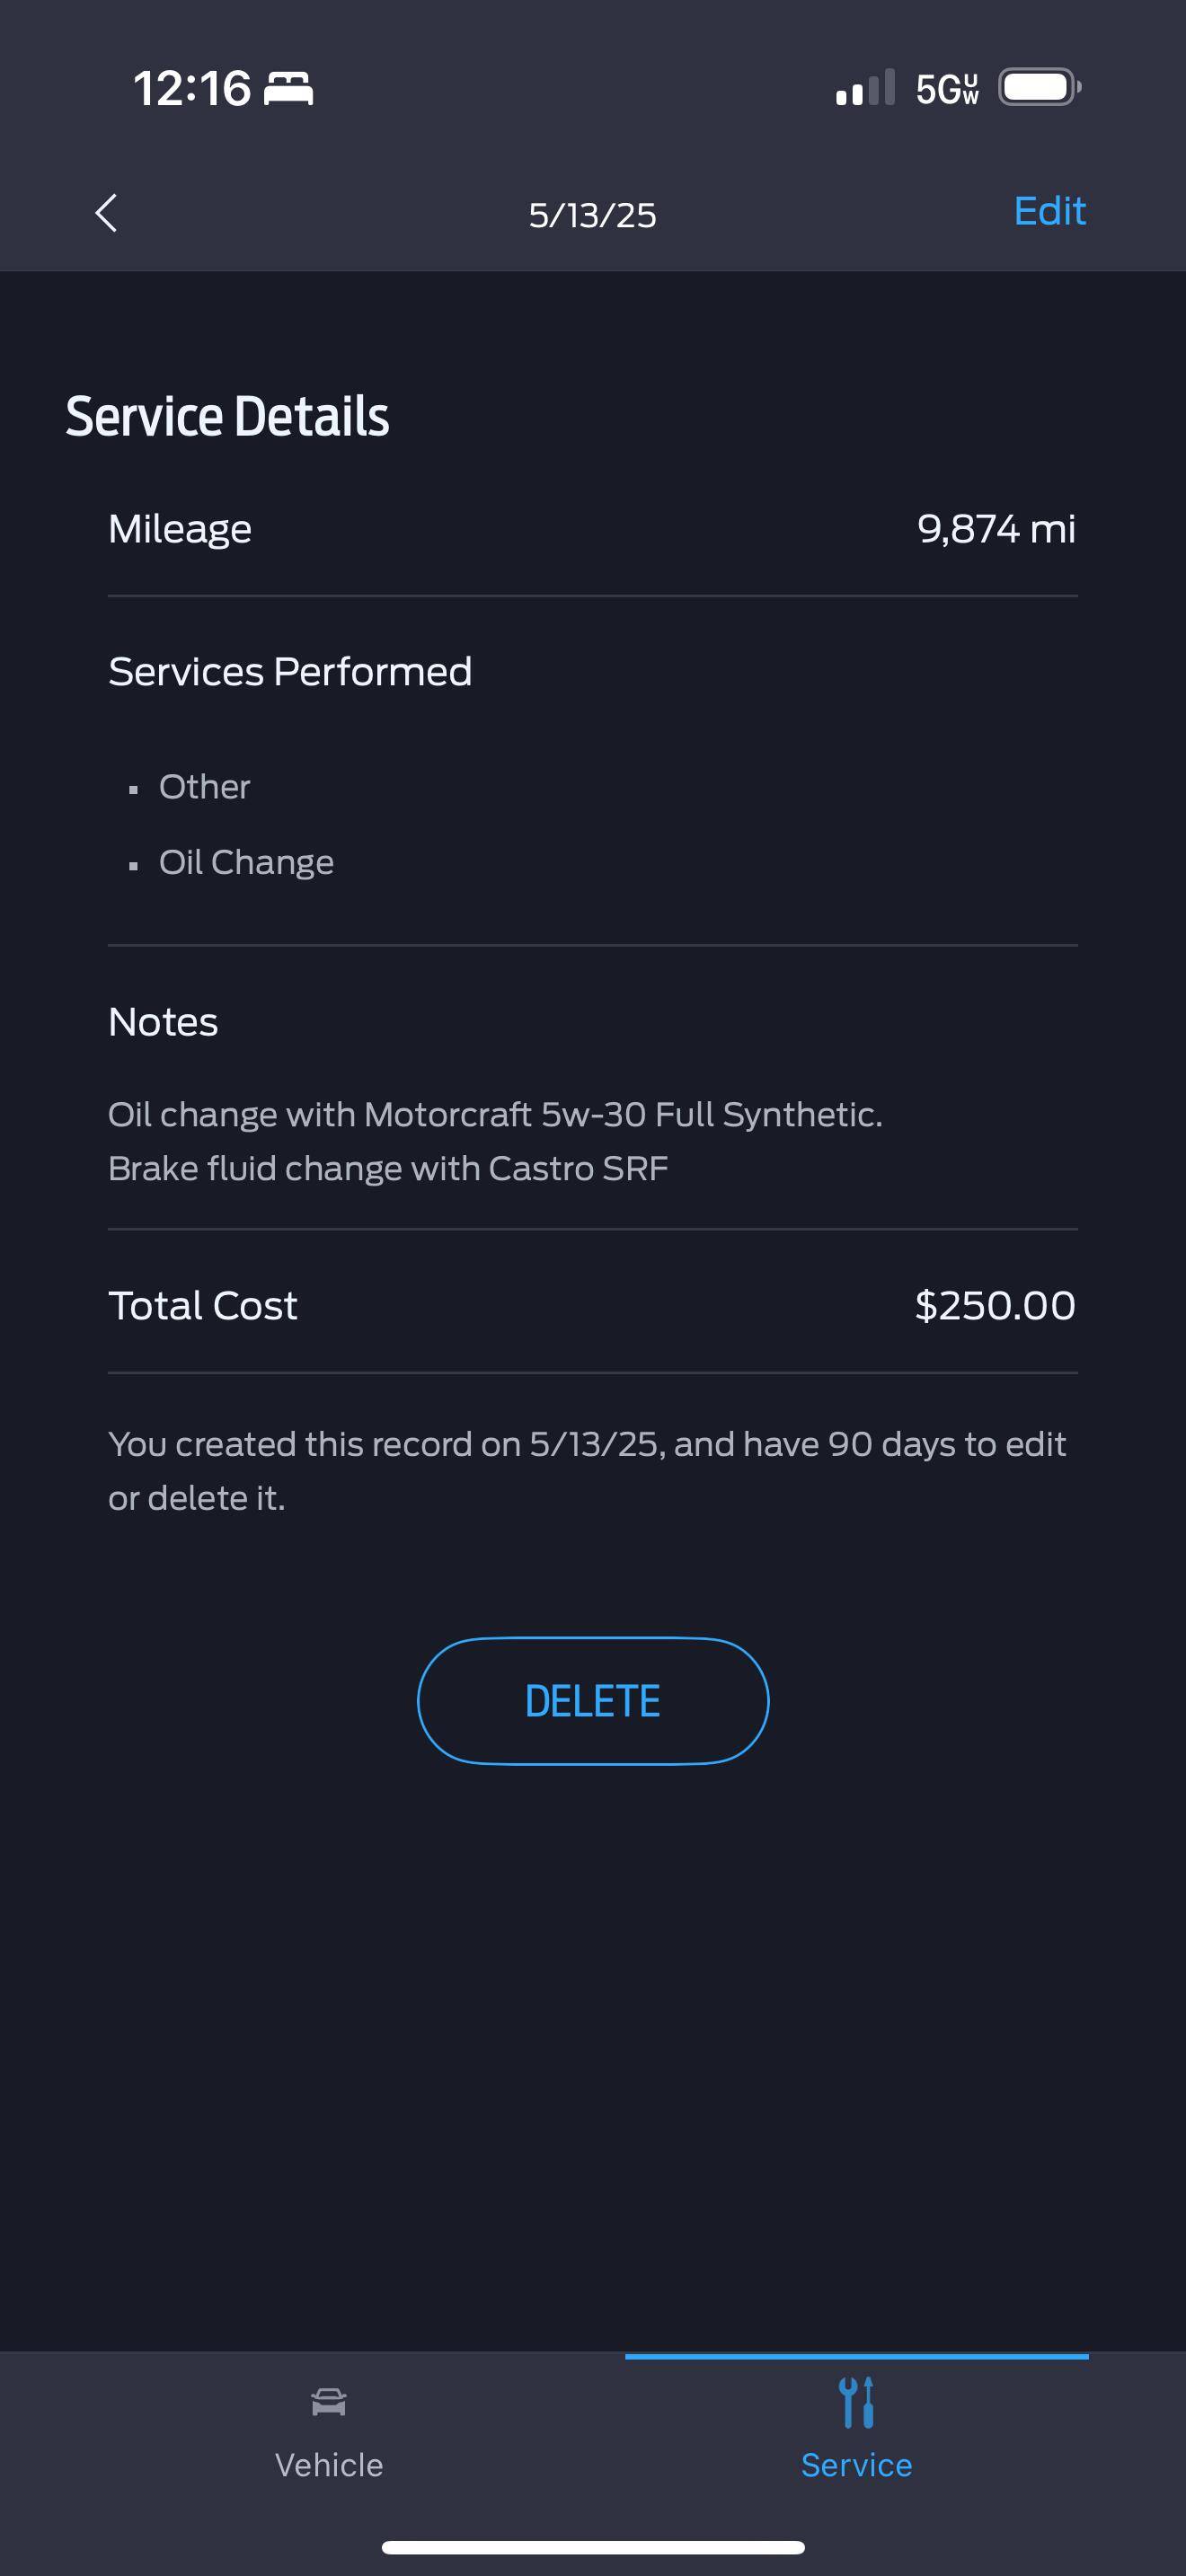Tap the 9,874 mi mileage value
The height and width of the screenshot is (2576, 1186).
(x=997, y=529)
